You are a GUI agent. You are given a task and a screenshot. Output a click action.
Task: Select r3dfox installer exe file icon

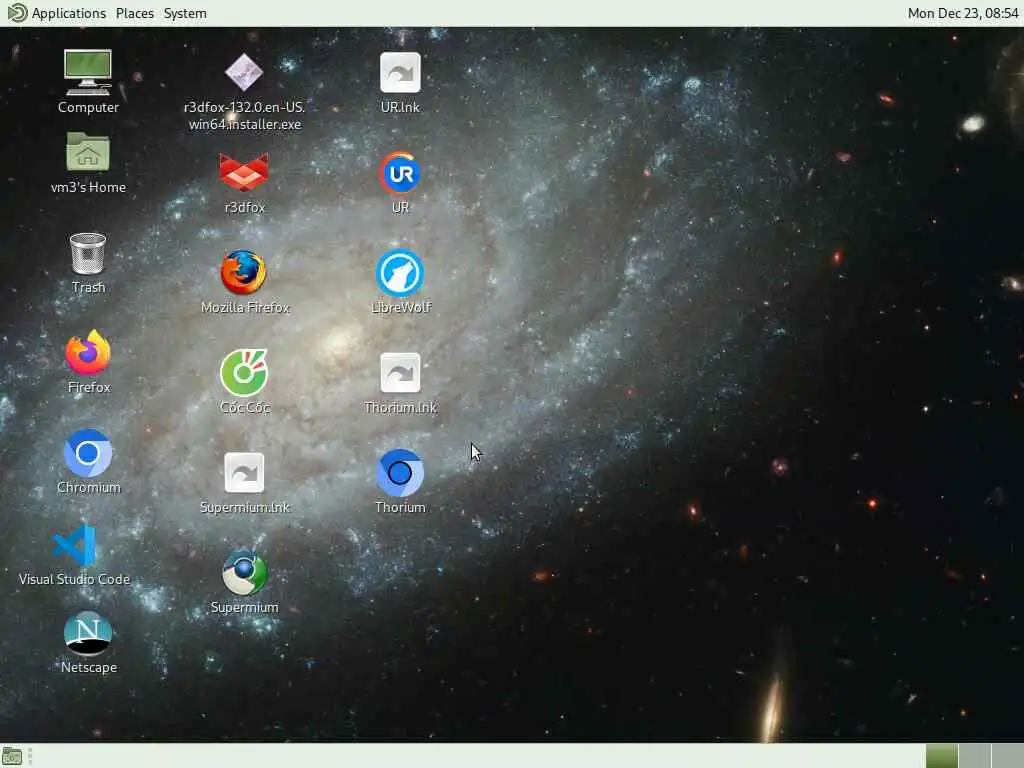(x=244, y=72)
